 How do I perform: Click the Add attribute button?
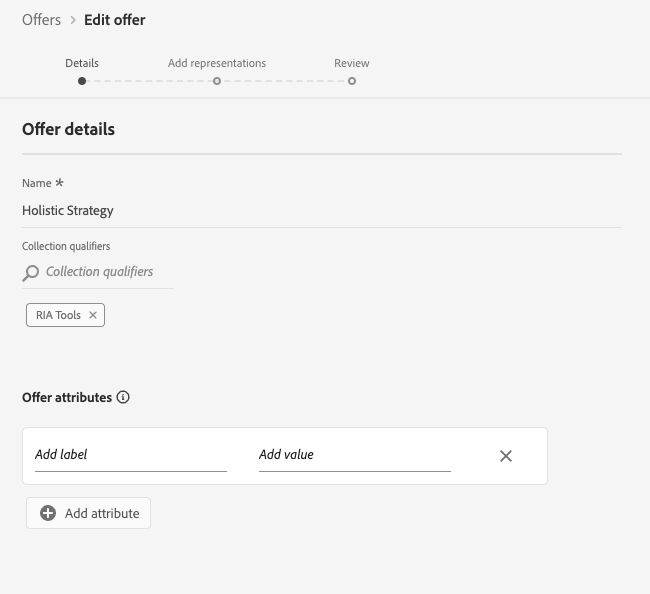point(88,513)
